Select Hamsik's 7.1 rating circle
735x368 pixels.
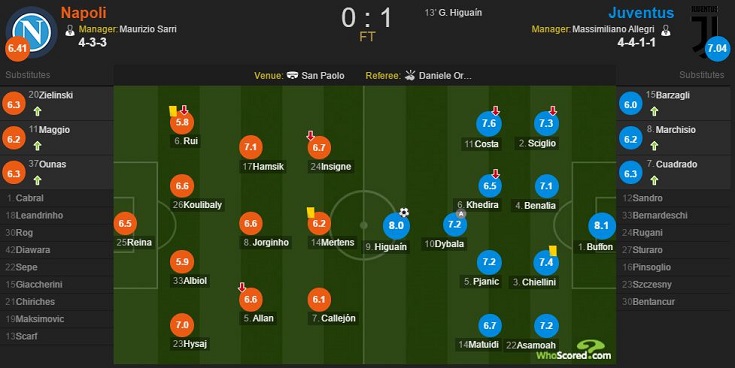click(250, 147)
